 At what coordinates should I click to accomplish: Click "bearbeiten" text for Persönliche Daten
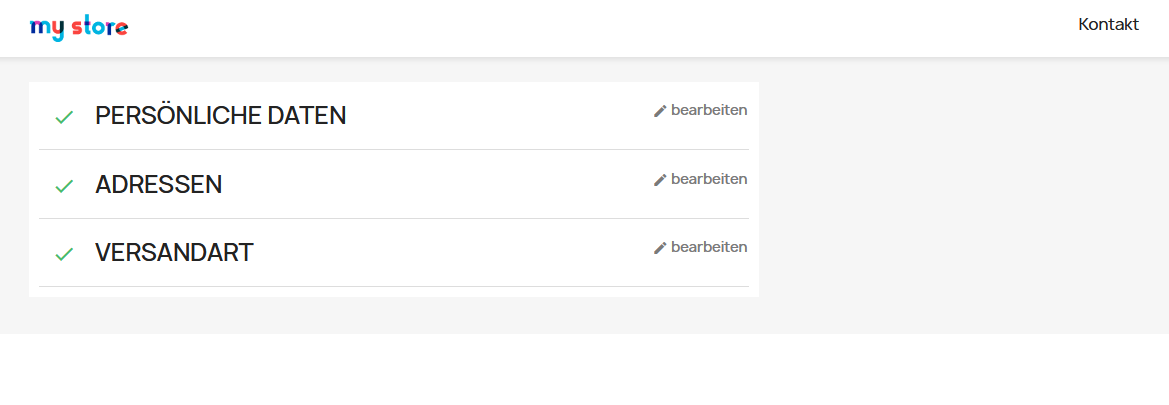pos(709,110)
